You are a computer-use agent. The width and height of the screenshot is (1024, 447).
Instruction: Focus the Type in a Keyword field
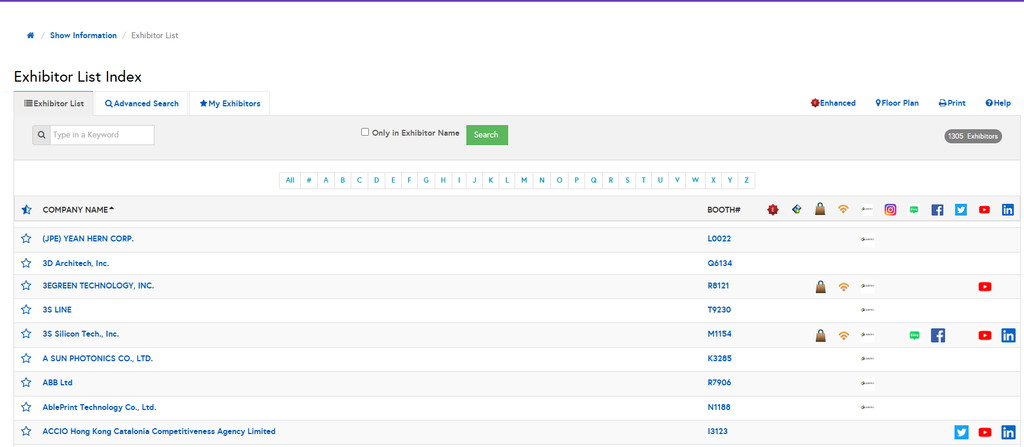pyautogui.click(x=102, y=135)
